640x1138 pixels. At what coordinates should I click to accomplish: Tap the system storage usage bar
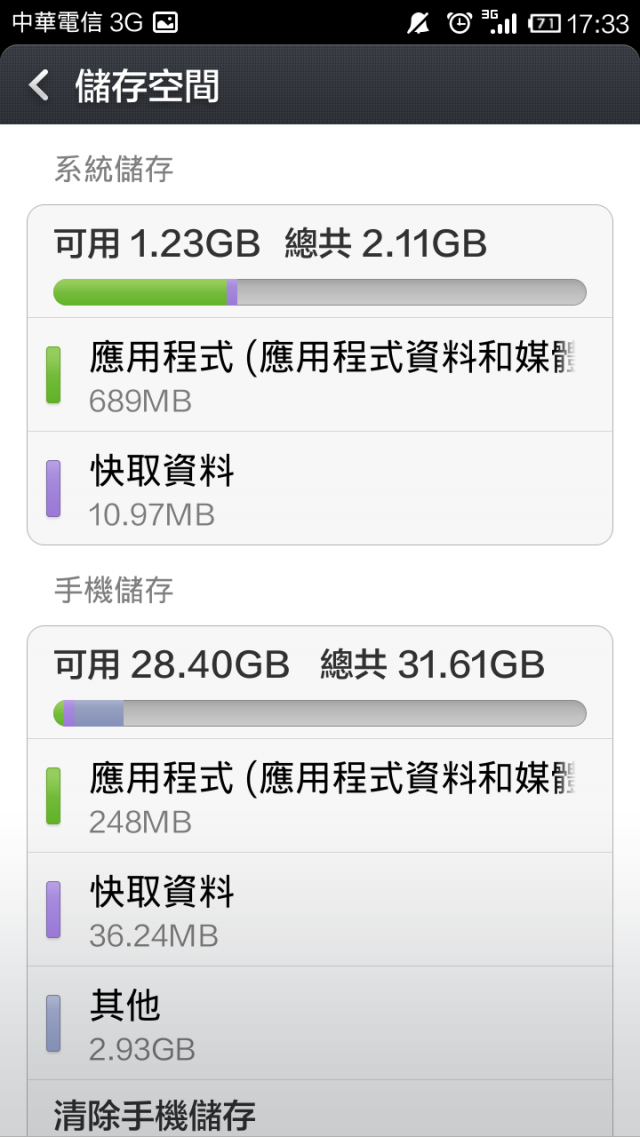click(320, 292)
